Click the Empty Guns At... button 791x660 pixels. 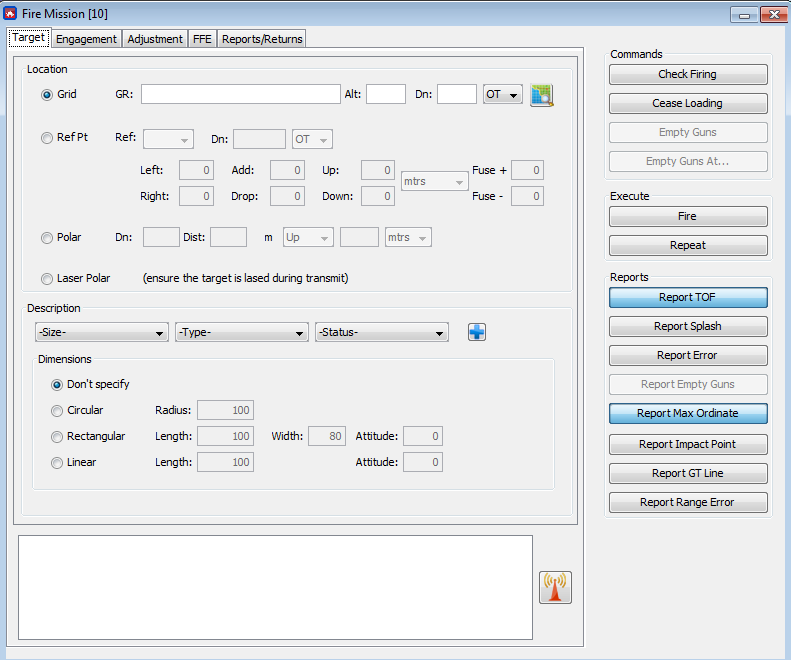(688, 161)
